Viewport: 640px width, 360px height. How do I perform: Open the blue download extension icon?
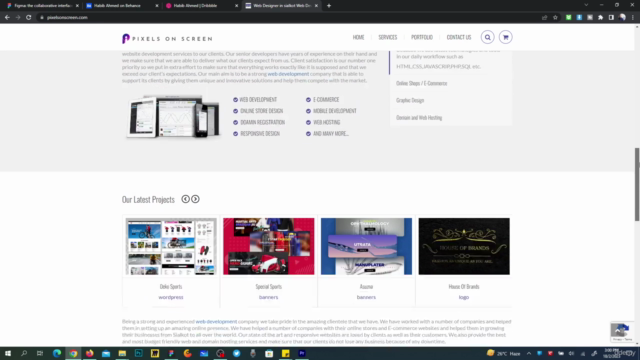(579, 18)
